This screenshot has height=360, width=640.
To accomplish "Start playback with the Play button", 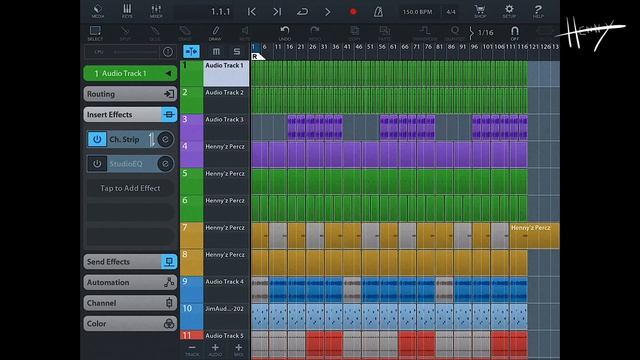I will point(328,12).
